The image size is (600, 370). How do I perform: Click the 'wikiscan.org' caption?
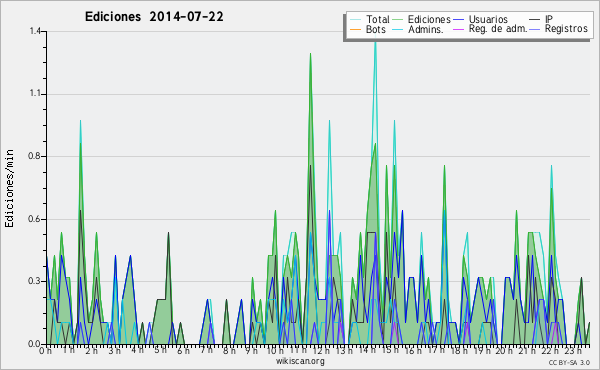[x=300, y=361]
